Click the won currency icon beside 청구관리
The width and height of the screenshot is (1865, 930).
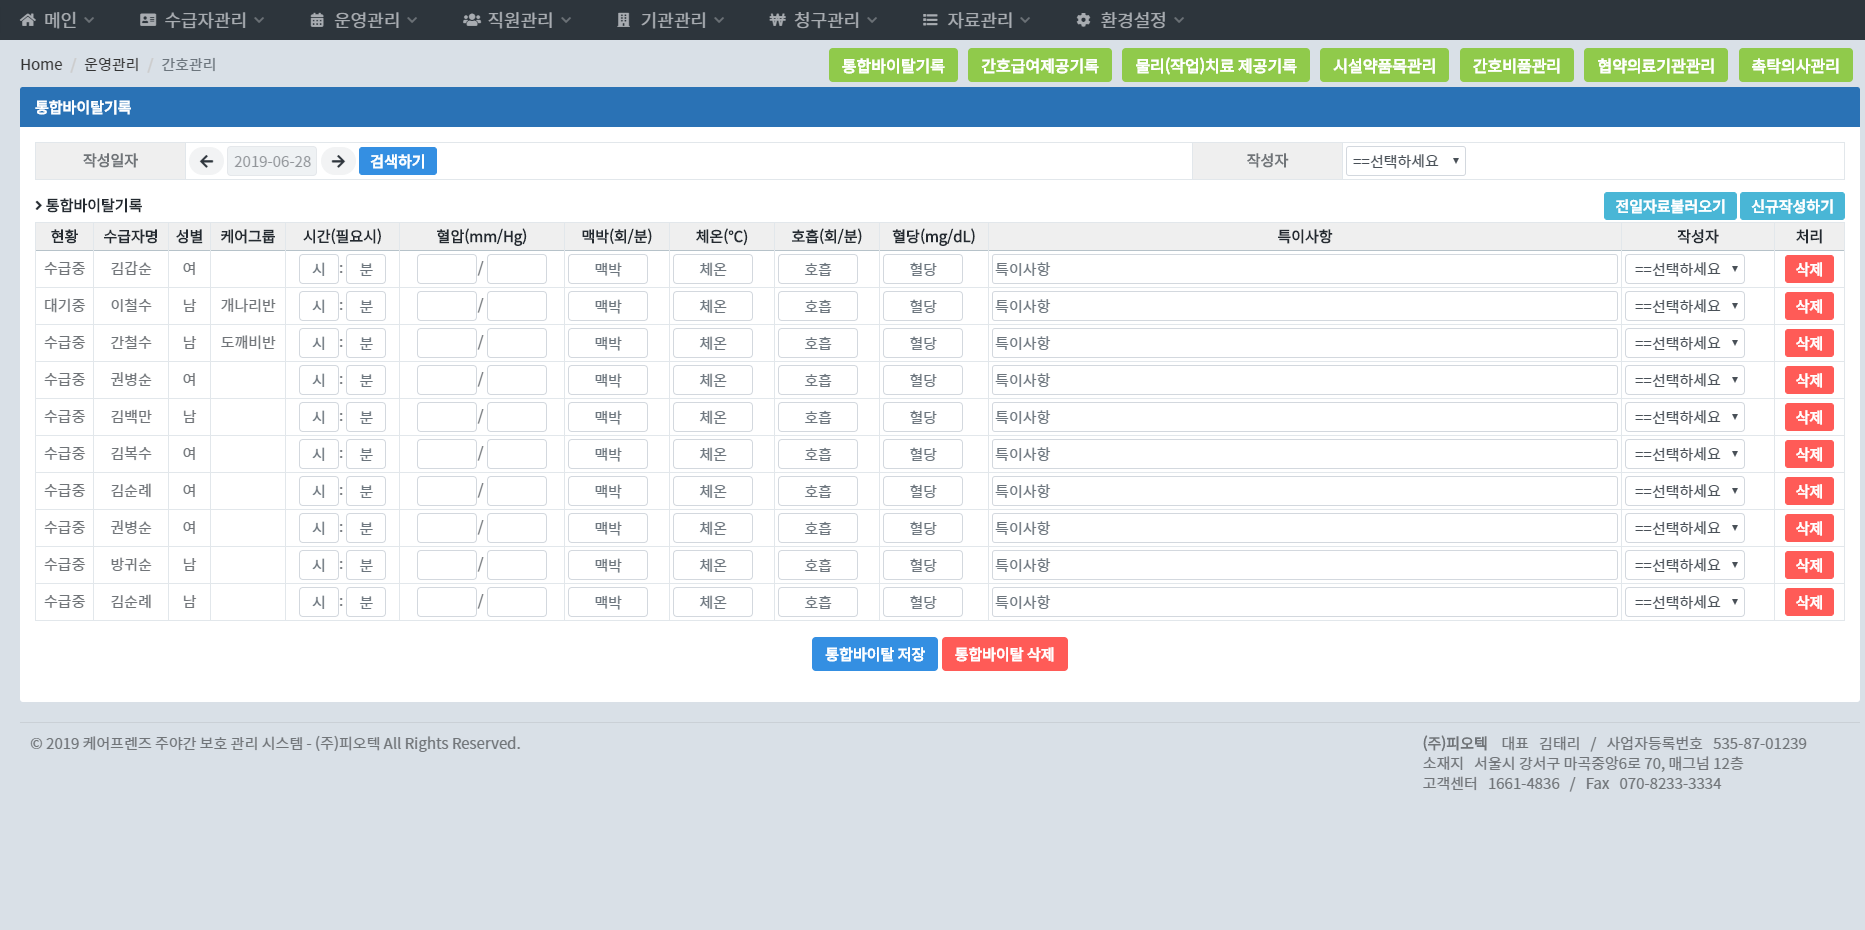pyautogui.click(x=777, y=20)
